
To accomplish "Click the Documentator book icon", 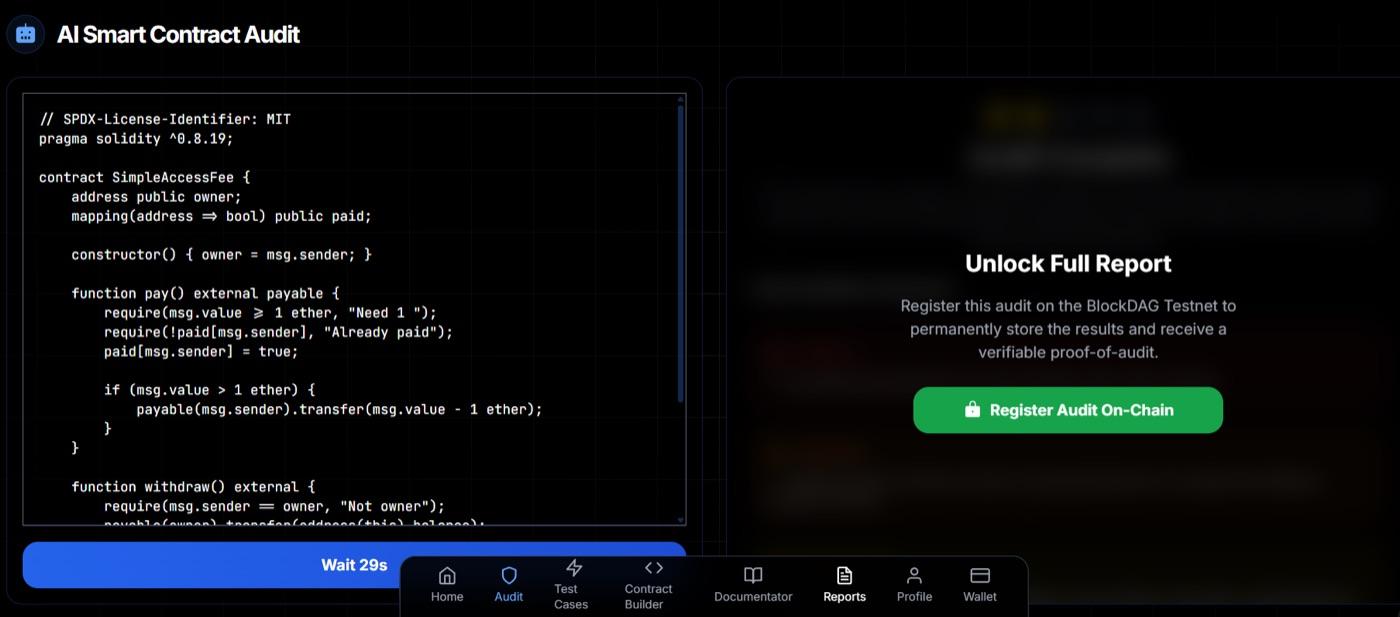I will (x=752, y=575).
